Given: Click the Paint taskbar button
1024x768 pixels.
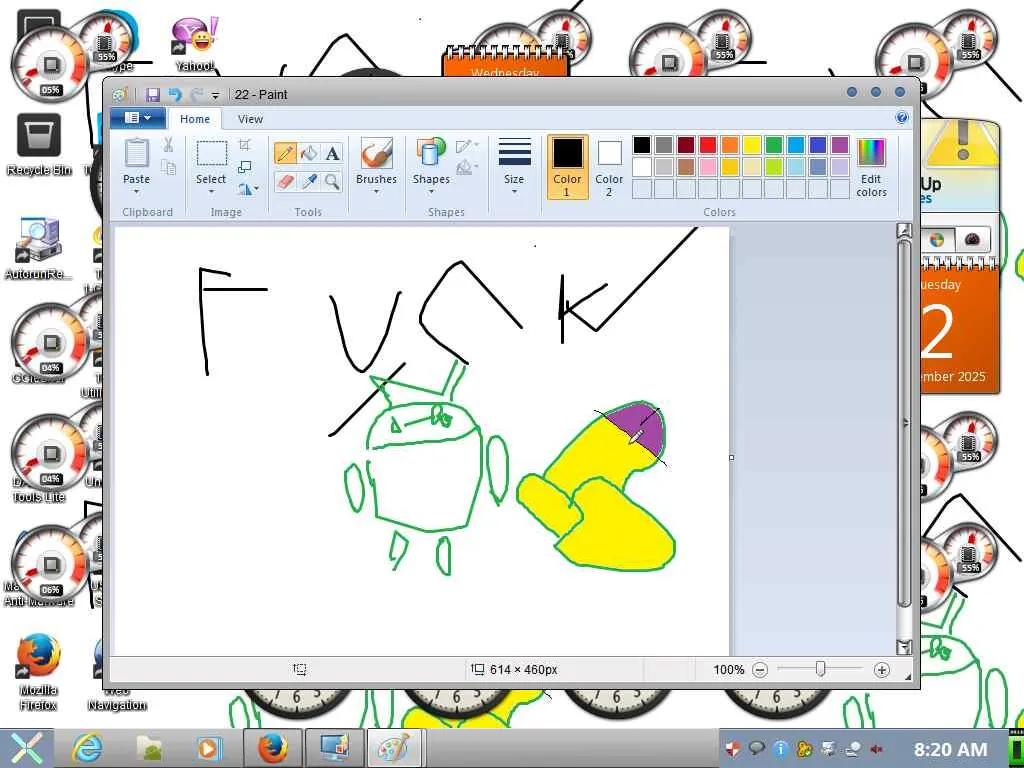Looking at the screenshot, I should point(392,748).
